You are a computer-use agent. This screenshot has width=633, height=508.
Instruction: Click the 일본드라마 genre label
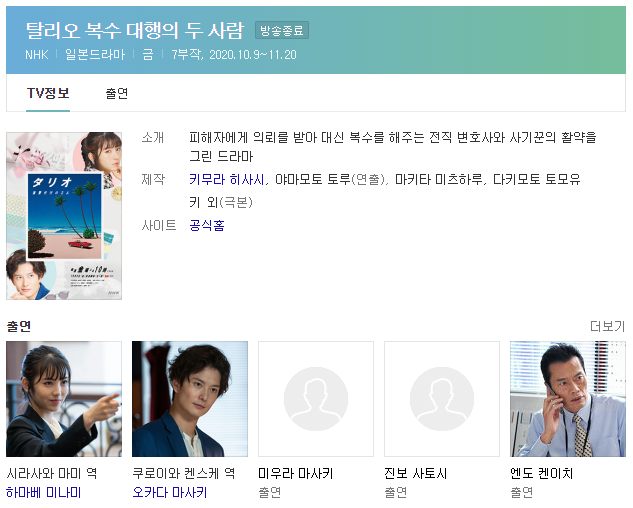pos(95,55)
